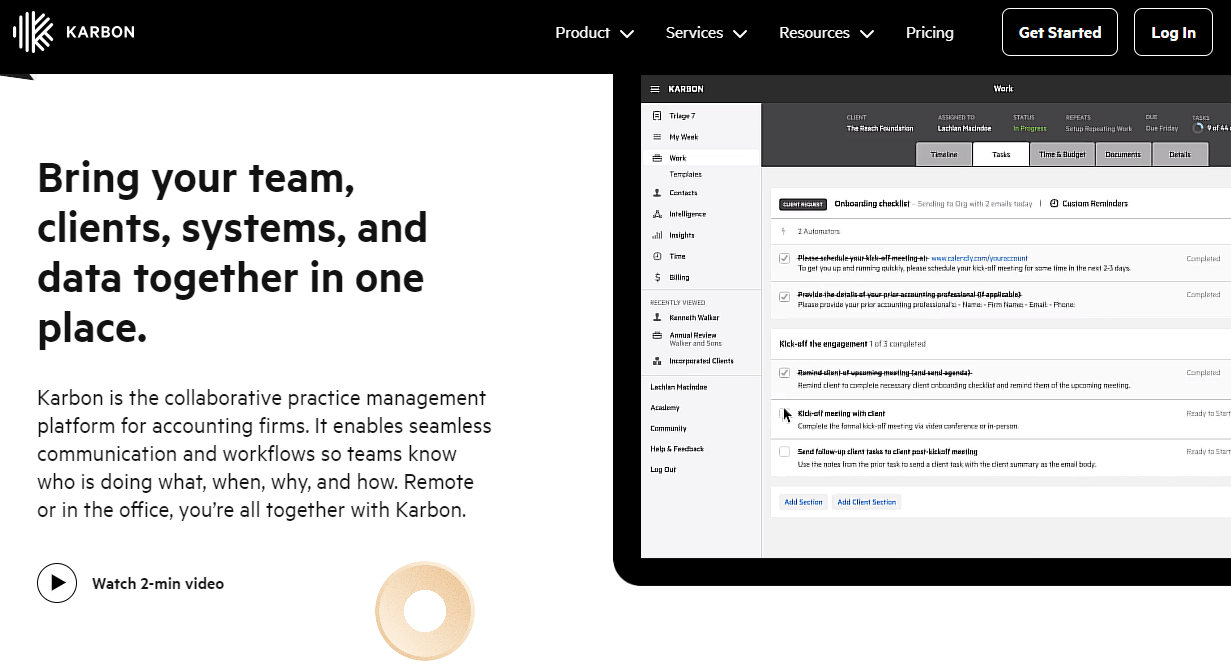Click the Insights bar chart icon
1231x669 pixels.
(x=657, y=235)
